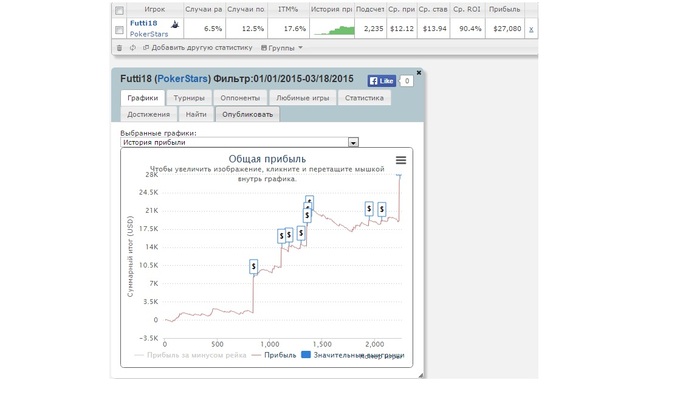Image resolution: width=700 pixels, height=394 pixels.
Task: Tick the Futti18 row checkbox
Action: [119, 30]
